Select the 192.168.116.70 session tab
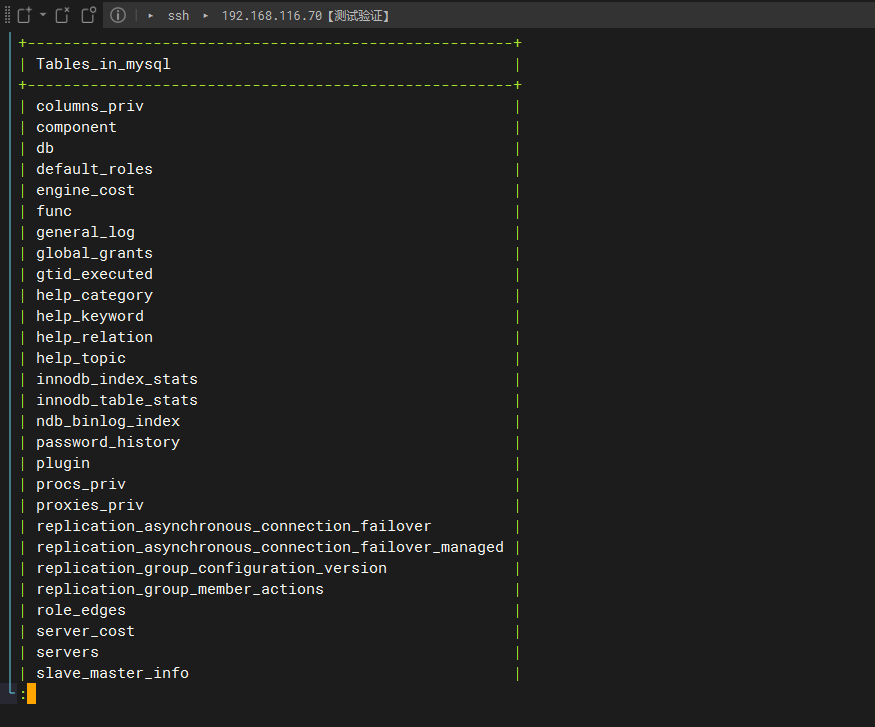 305,16
